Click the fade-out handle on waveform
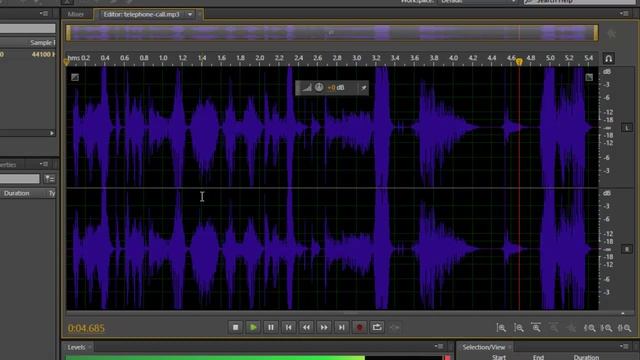 [x=589, y=77]
